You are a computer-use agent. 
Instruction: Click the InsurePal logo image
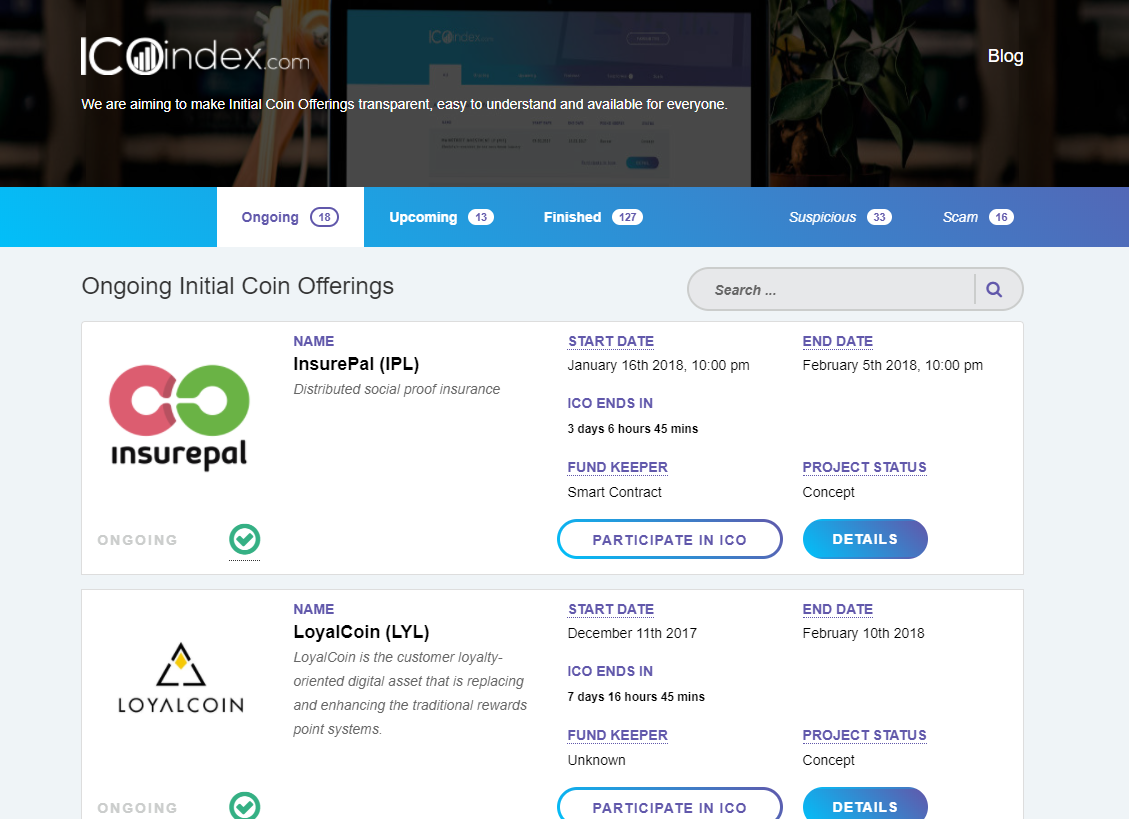click(x=179, y=418)
